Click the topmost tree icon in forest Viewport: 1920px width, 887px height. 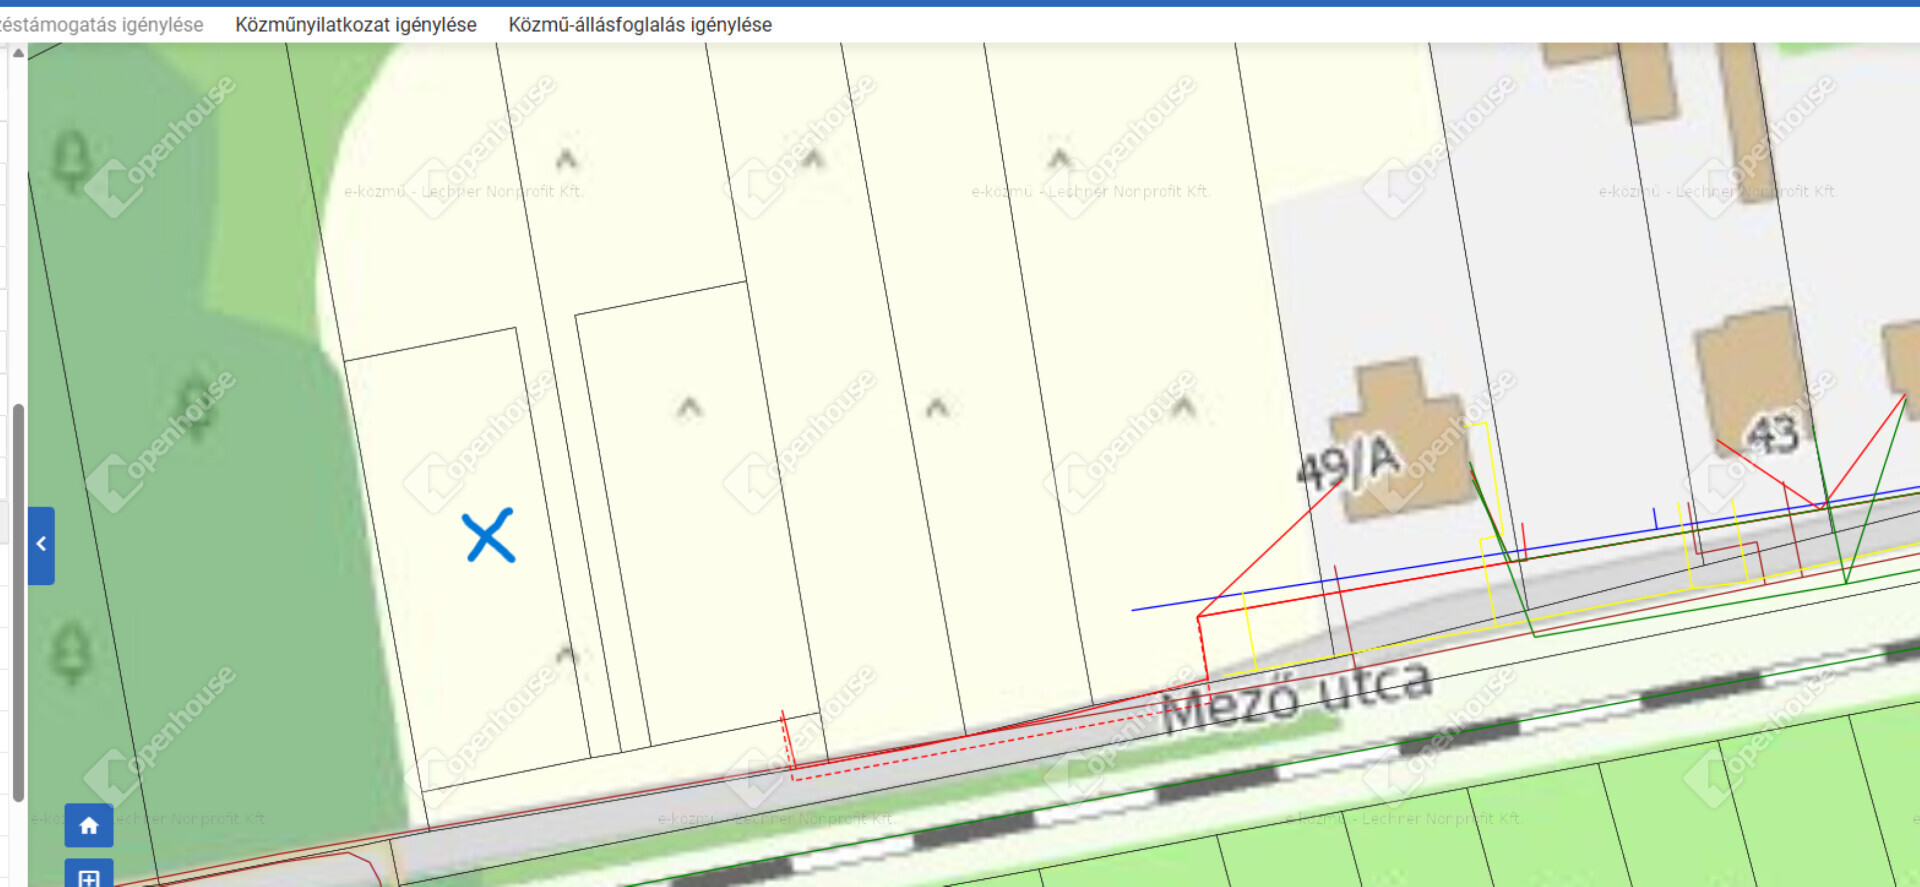pyautogui.click(x=71, y=160)
